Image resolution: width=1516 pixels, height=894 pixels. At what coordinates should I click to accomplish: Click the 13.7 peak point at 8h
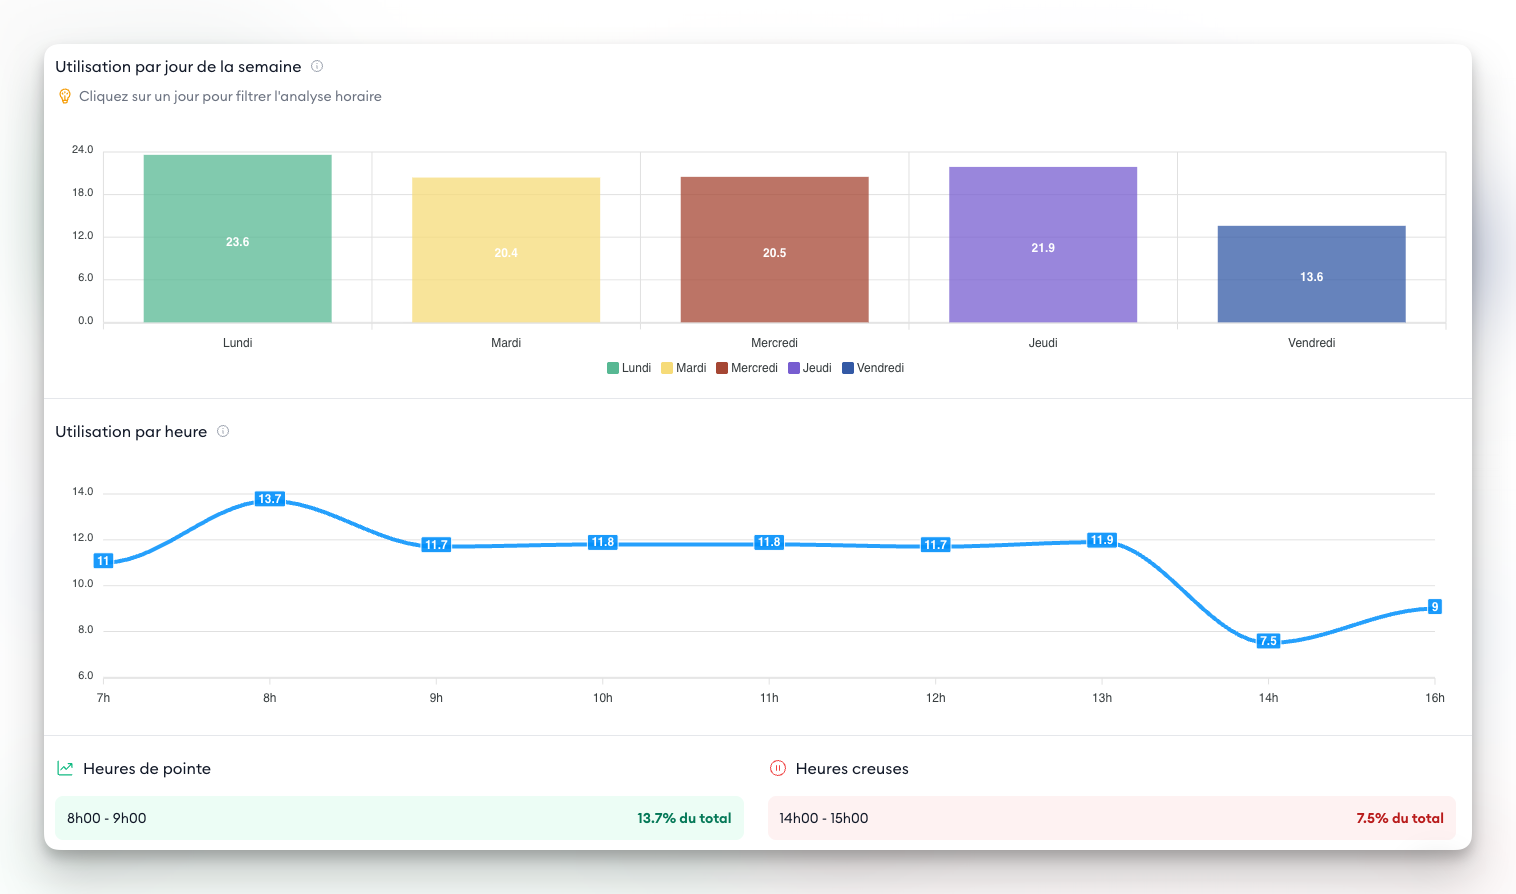pyautogui.click(x=270, y=499)
